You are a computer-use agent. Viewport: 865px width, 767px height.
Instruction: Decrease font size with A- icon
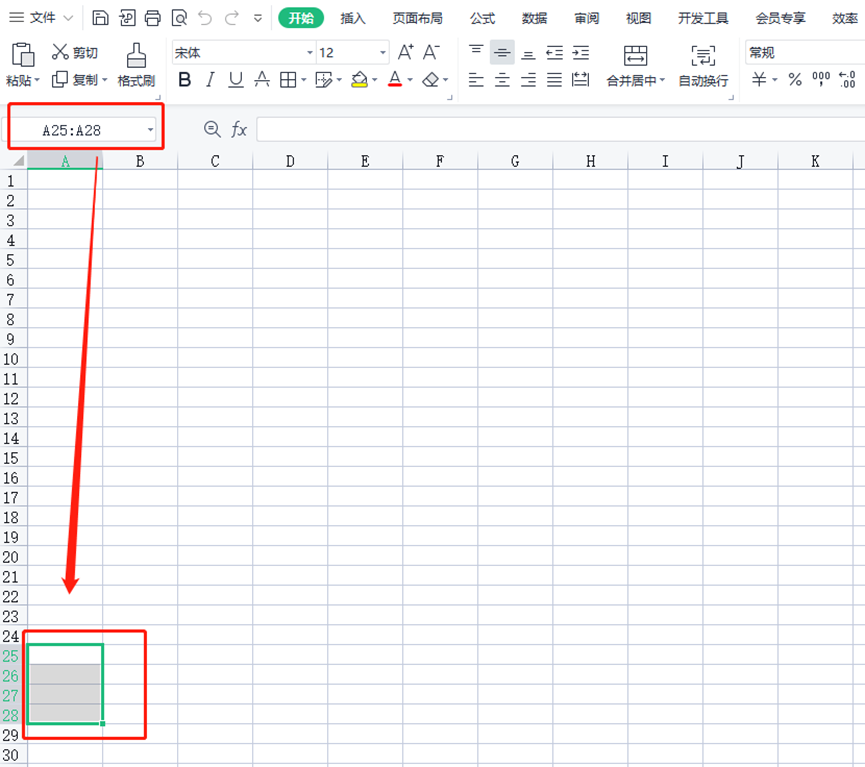point(431,52)
